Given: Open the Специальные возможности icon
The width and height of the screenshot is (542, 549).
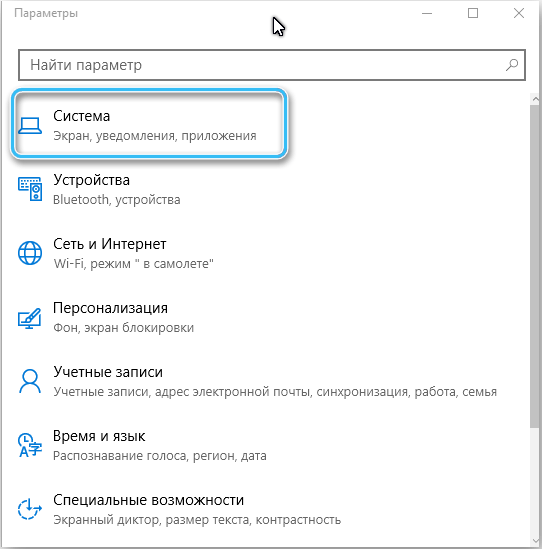Looking at the screenshot, I should click(30, 509).
